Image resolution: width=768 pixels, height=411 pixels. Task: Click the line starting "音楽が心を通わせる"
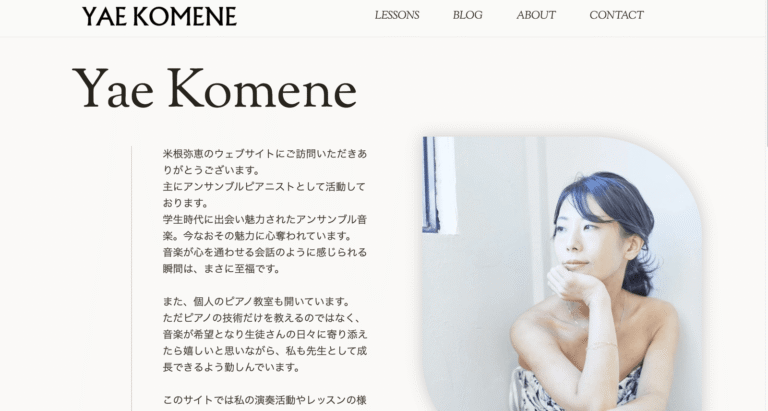(264, 252)
